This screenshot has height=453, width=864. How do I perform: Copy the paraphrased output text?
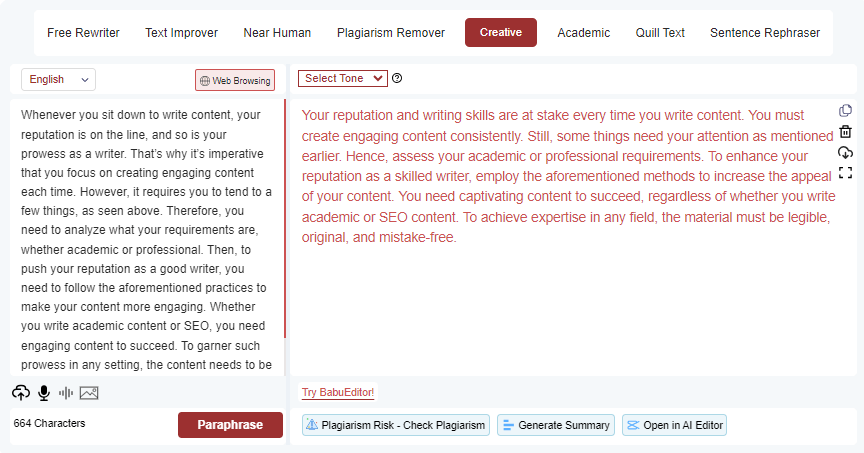point(845,111)
